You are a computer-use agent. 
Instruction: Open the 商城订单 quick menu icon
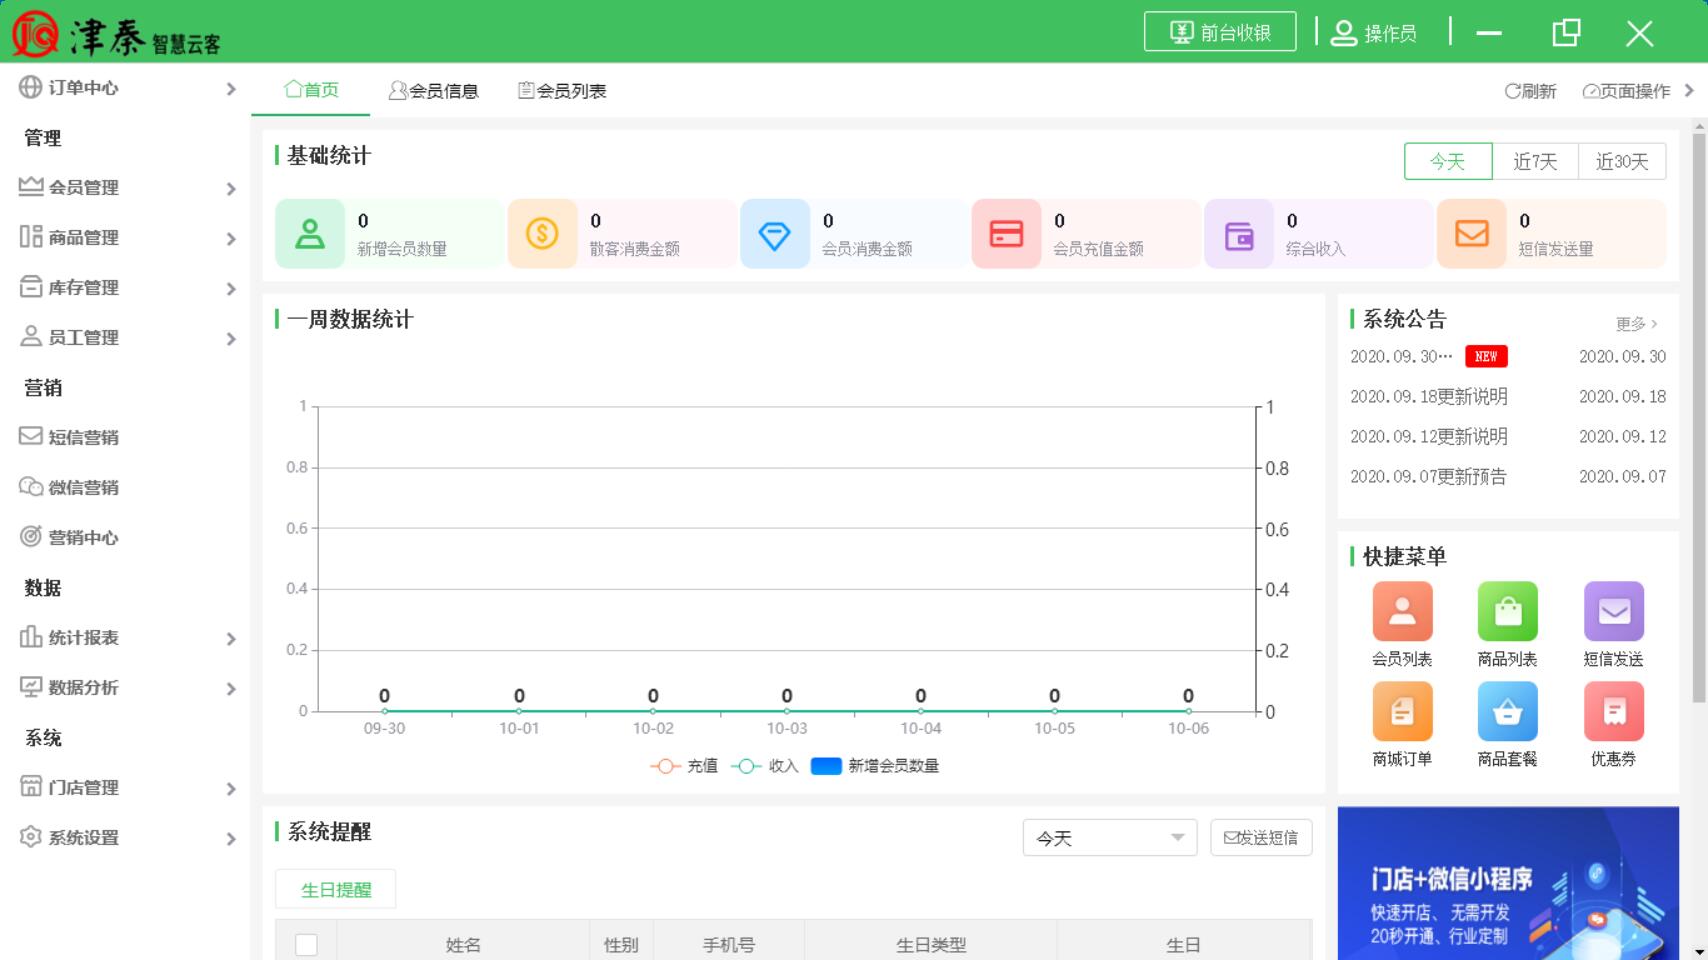tap(1402, 711)
